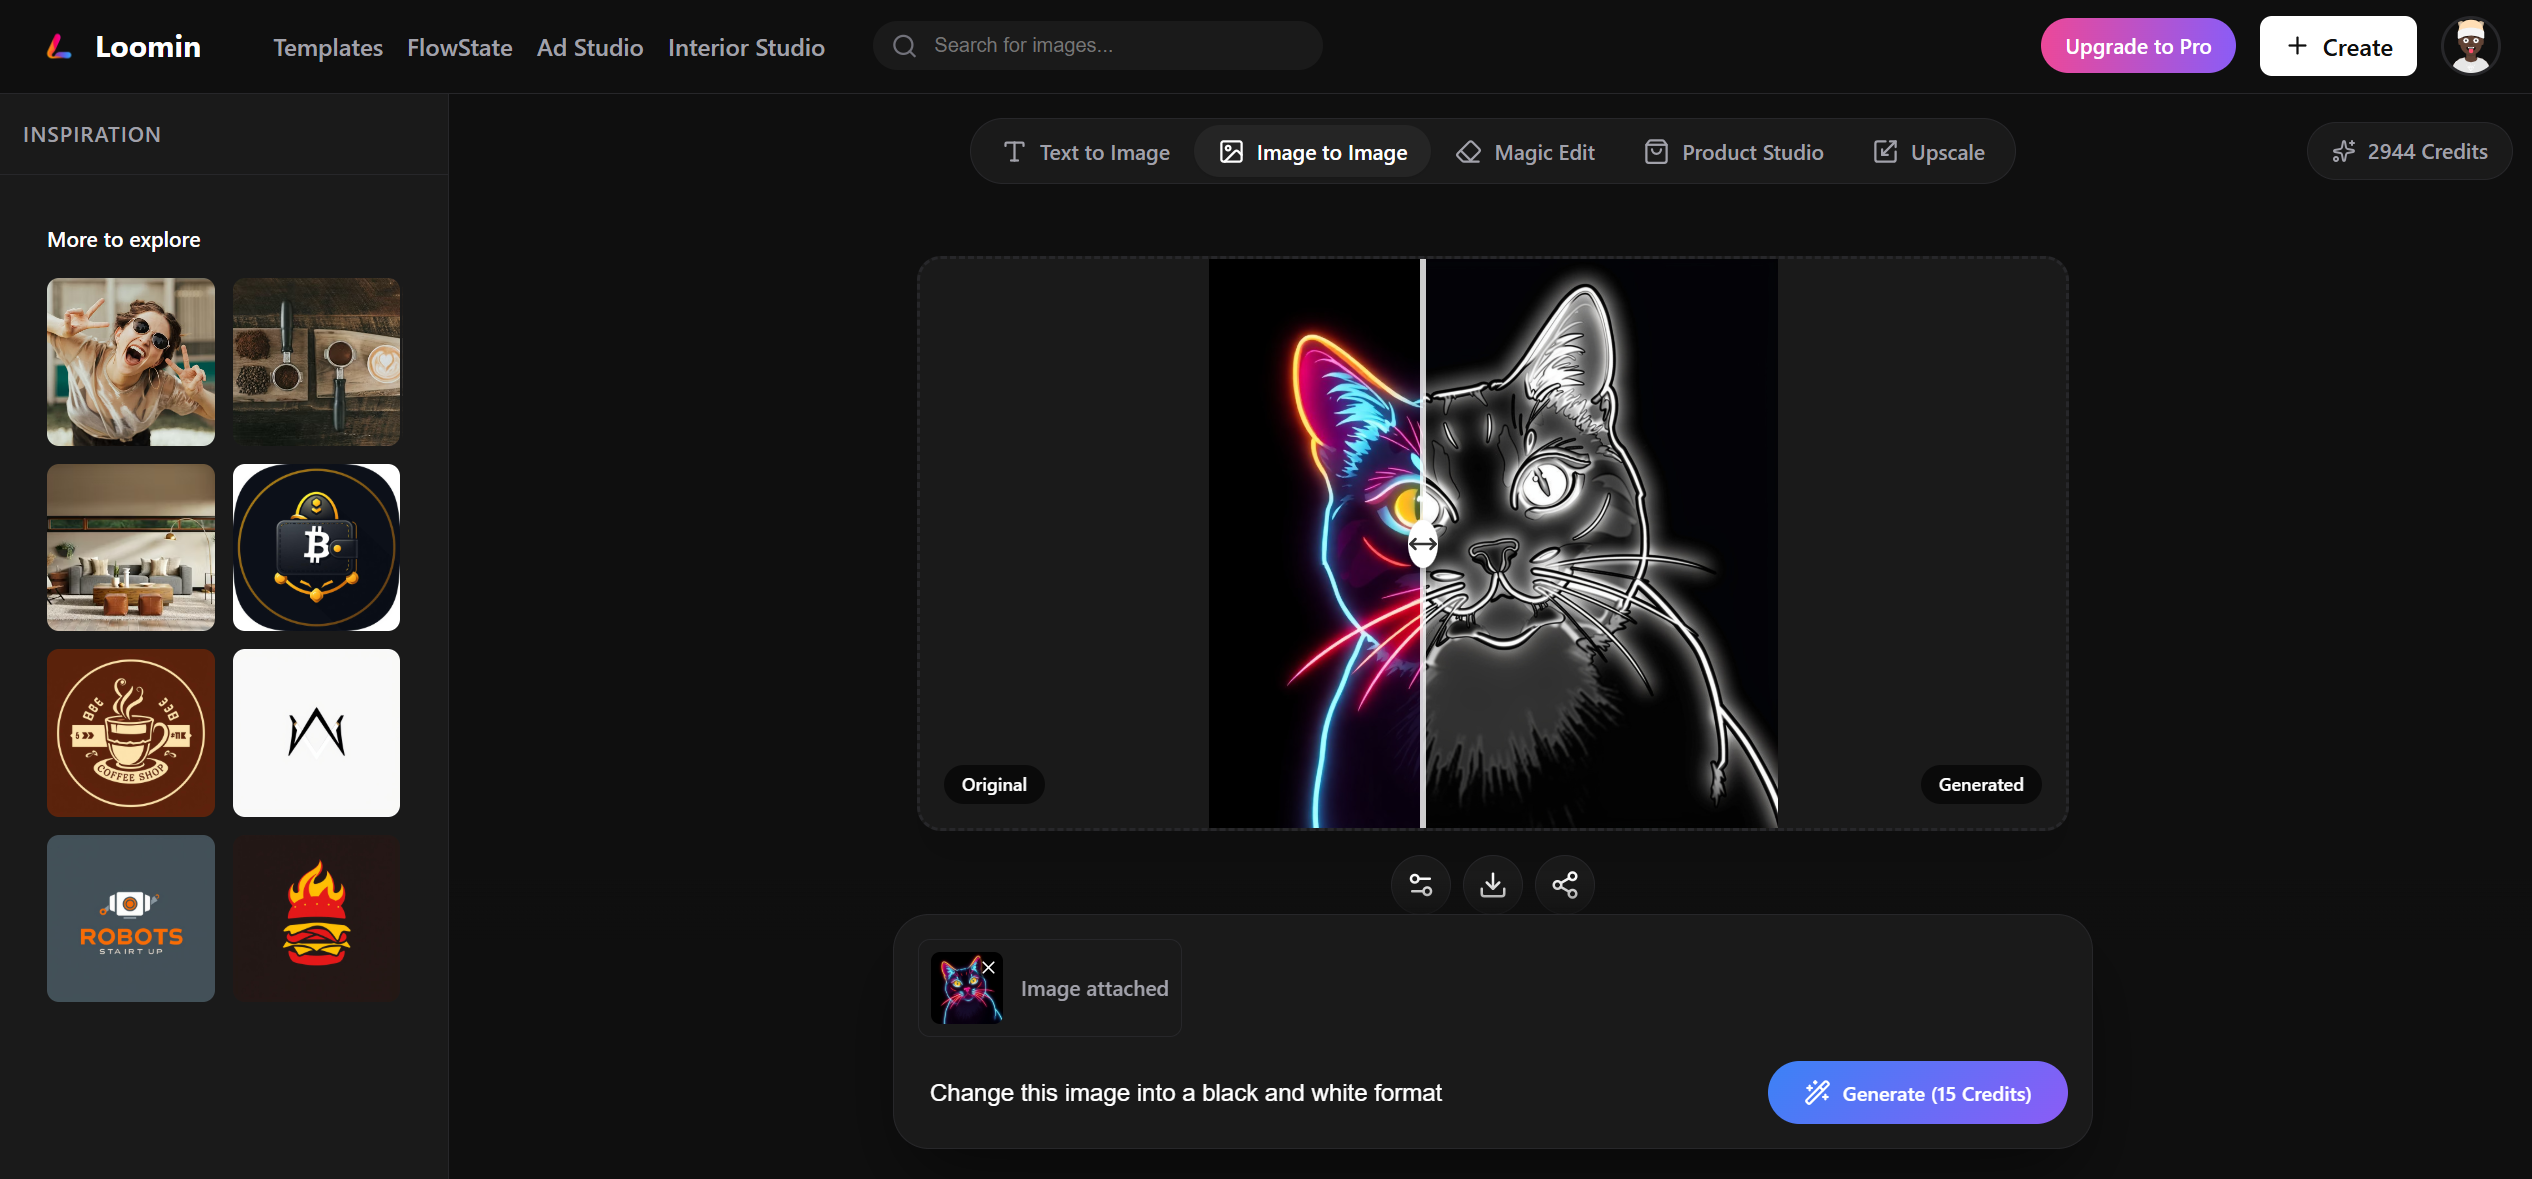This screenshot has width=2532, height=1179.
Task: Click the Upgrade to Pro button
Action: coord(2137,45)
